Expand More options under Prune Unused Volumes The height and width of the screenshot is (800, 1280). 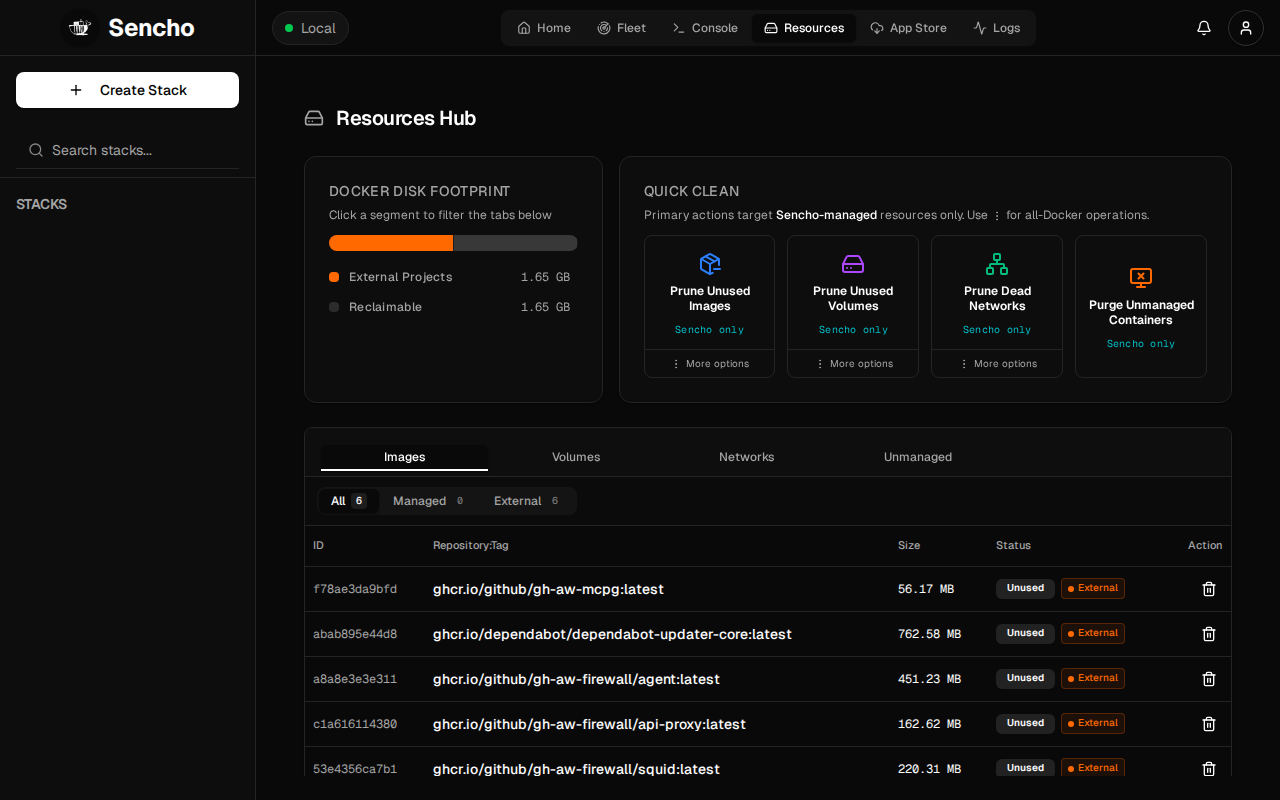coord(853,364)
